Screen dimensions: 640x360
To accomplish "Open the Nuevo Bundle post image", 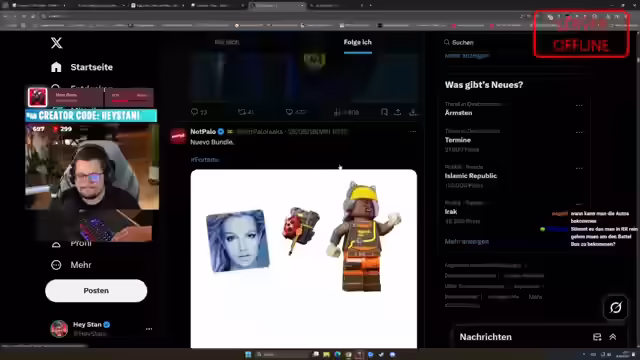I will pyautogui.click(x=304, y=258).
